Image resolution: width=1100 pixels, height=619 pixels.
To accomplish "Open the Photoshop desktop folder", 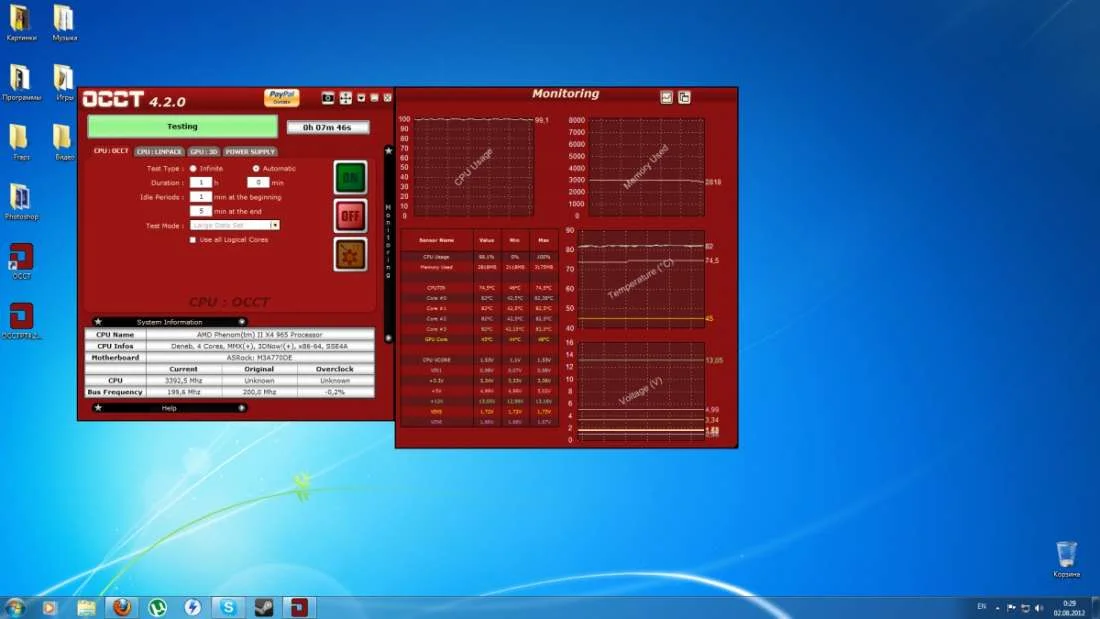I will [x=21, y=202].
